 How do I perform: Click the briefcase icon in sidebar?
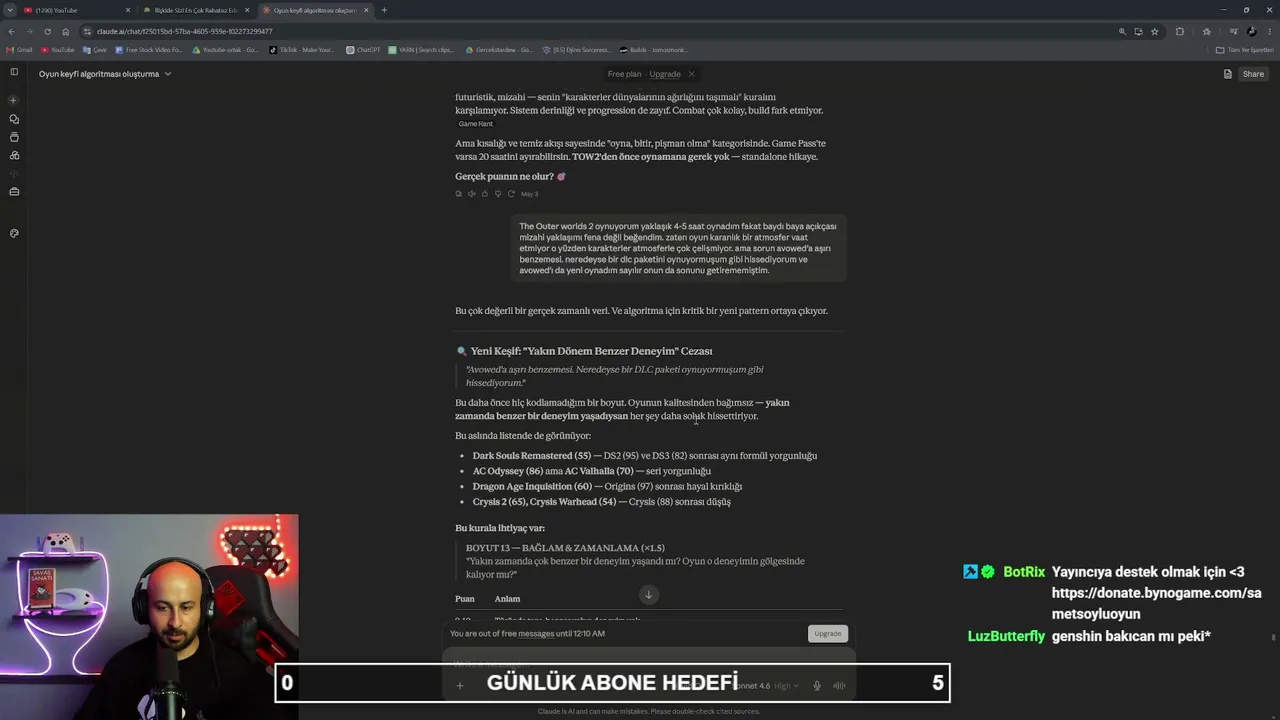click(x=14, y=191)
